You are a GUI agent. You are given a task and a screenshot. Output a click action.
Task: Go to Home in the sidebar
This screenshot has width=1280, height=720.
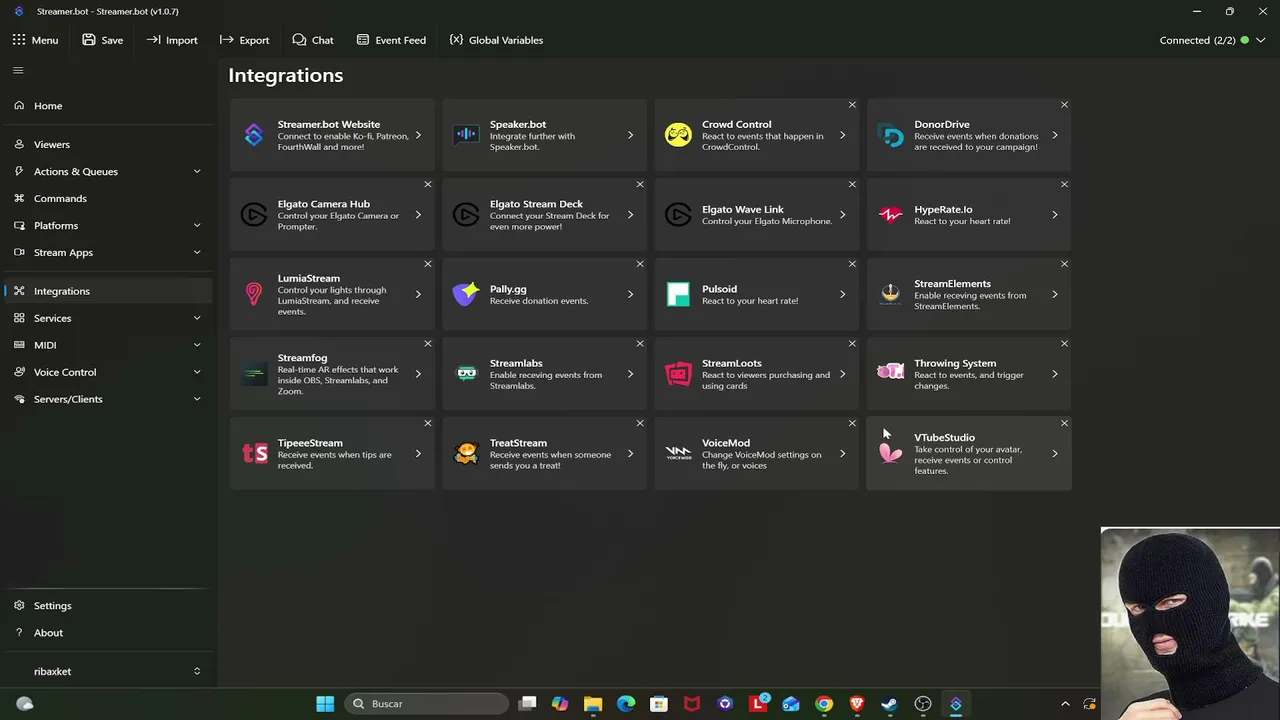[x=108, y=106]
